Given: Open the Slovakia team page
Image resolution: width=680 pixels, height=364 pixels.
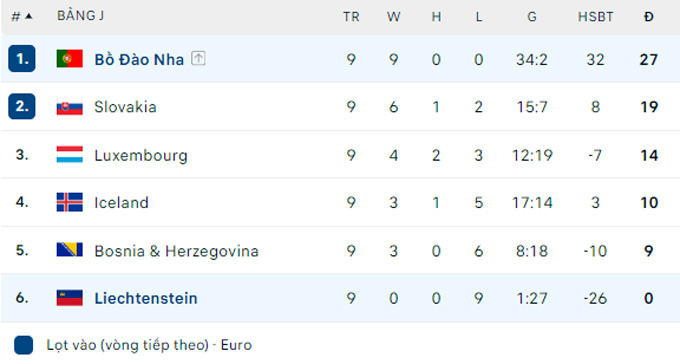Looking at the screenshot, I should [125, 107].
